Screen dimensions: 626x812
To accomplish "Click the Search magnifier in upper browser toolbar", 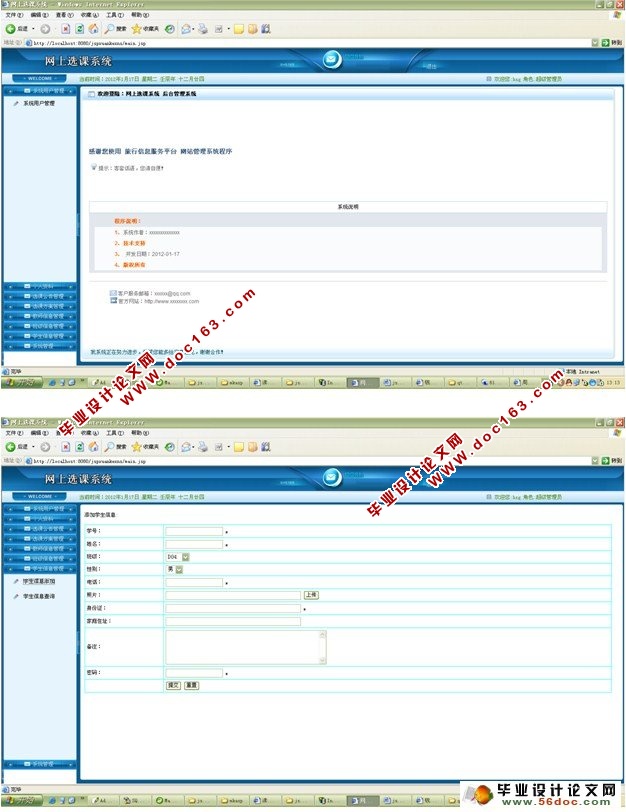I will (x=109, y=29).
